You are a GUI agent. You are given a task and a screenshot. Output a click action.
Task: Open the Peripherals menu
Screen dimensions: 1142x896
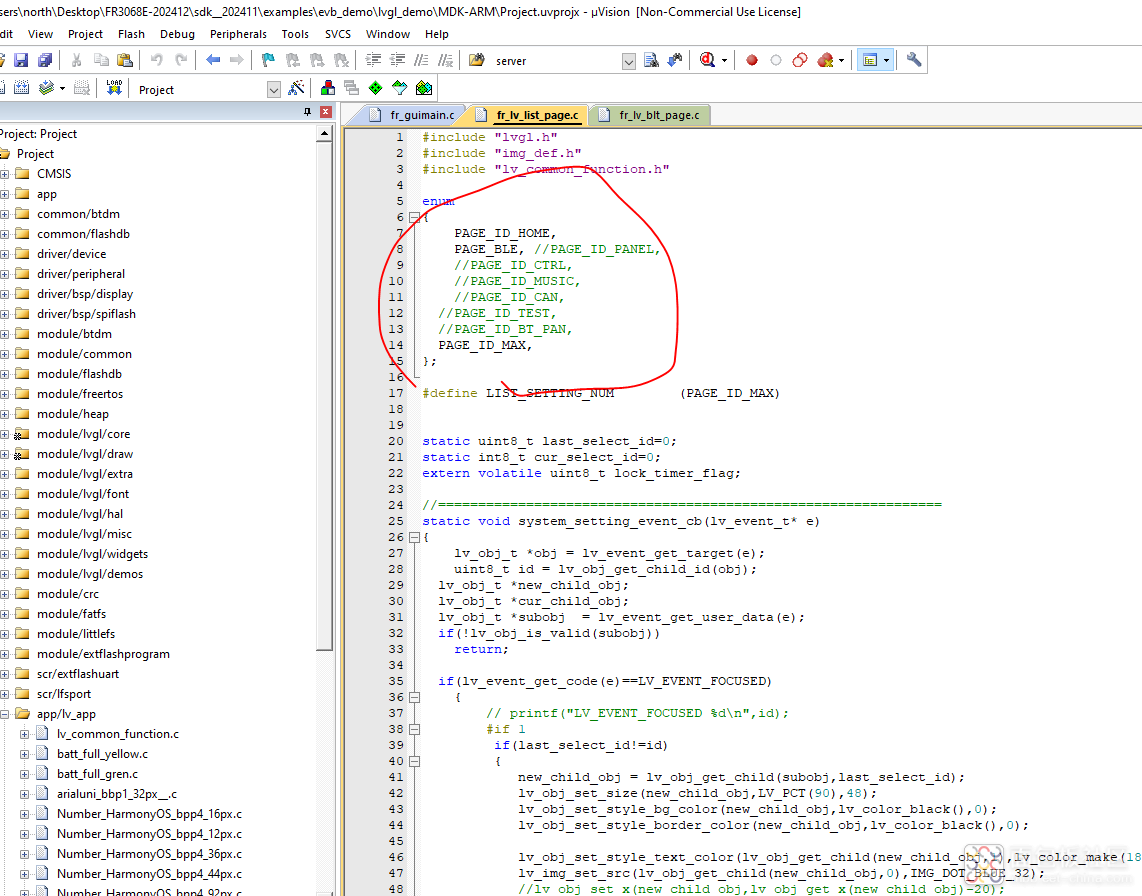[238, 34]
